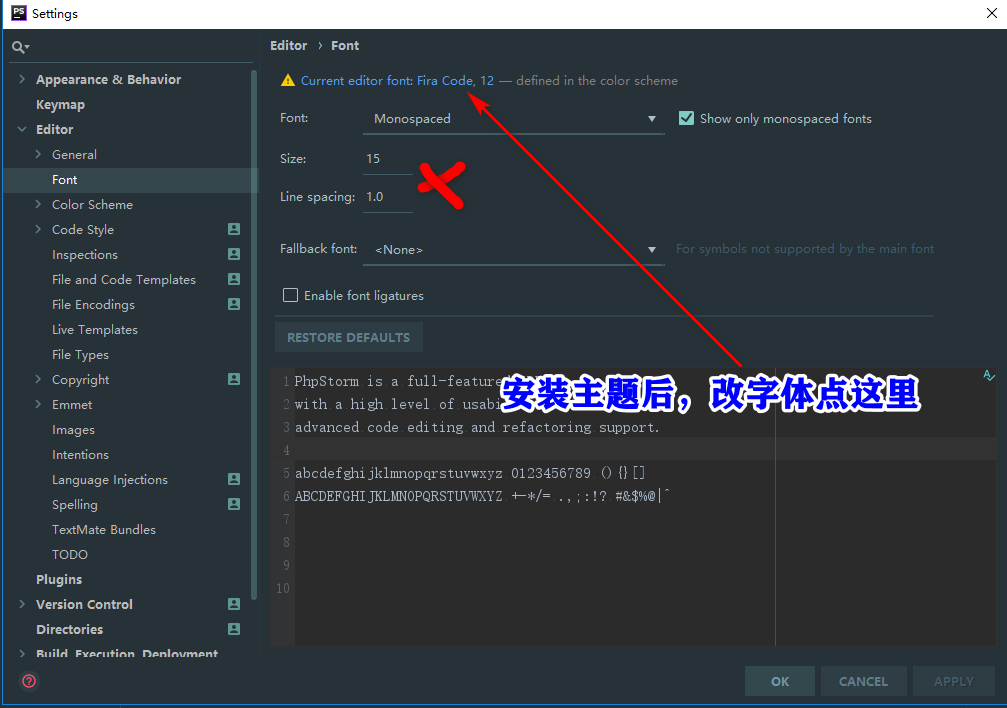Click the Line spacing input field
Image resolution: width=1007 pixels, height=708 pixels.
click(x=388, y=197)
